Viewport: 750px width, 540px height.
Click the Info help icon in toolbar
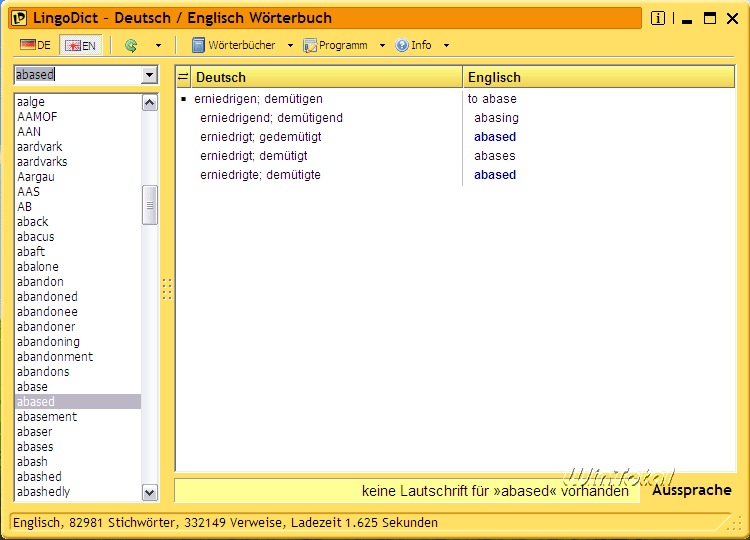(x=402, y=45)
